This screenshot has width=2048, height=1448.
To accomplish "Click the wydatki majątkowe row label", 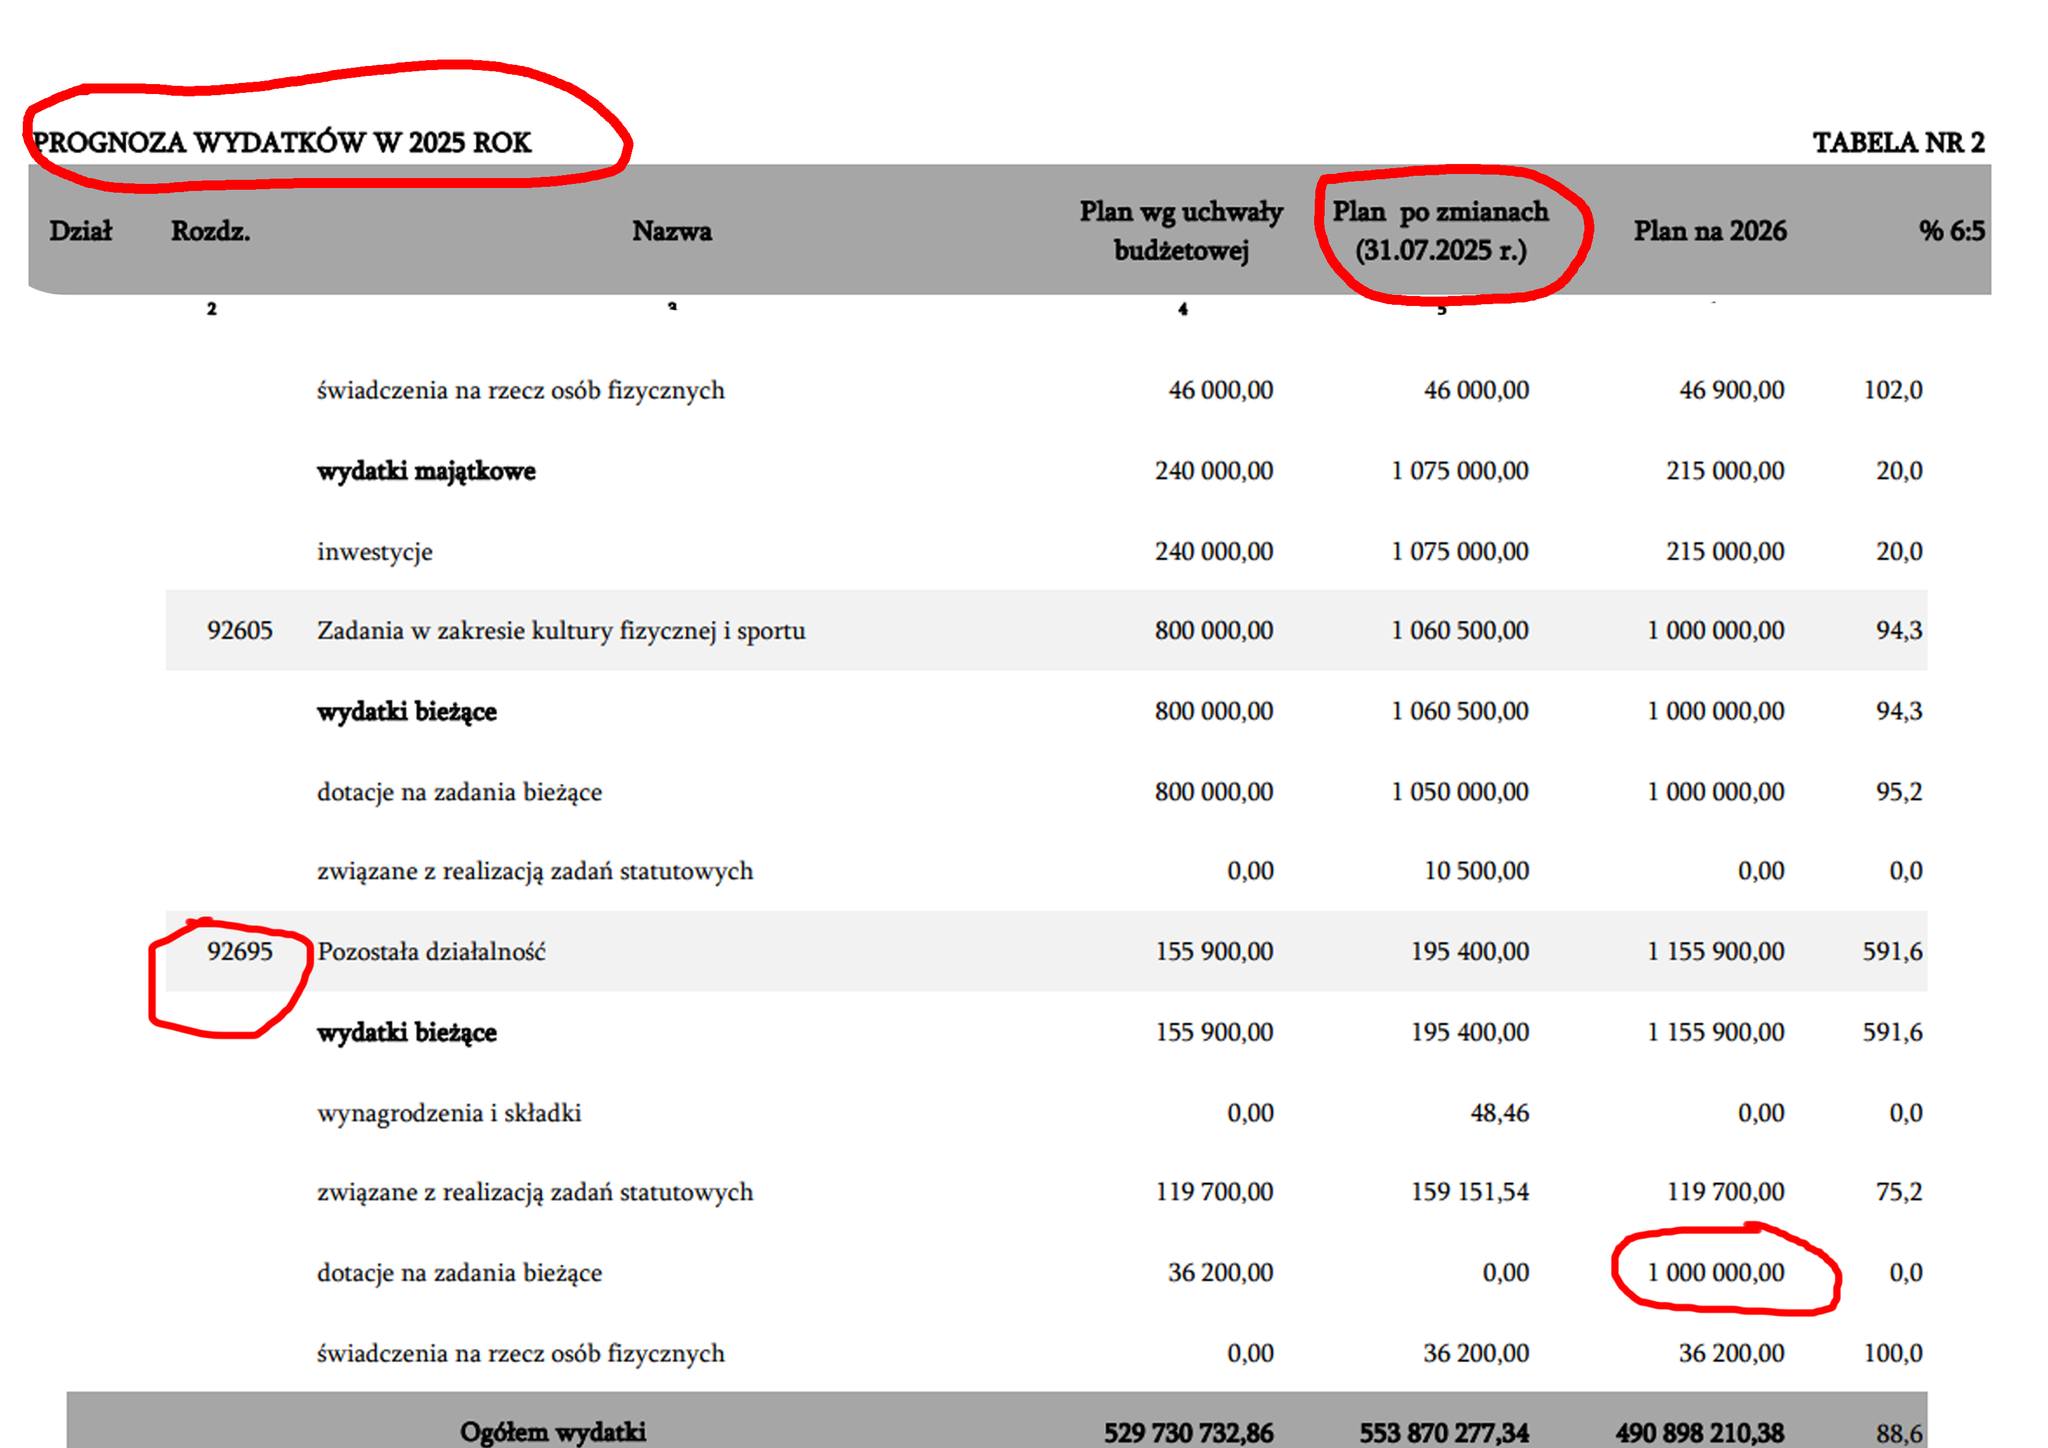I will (426, 471).
